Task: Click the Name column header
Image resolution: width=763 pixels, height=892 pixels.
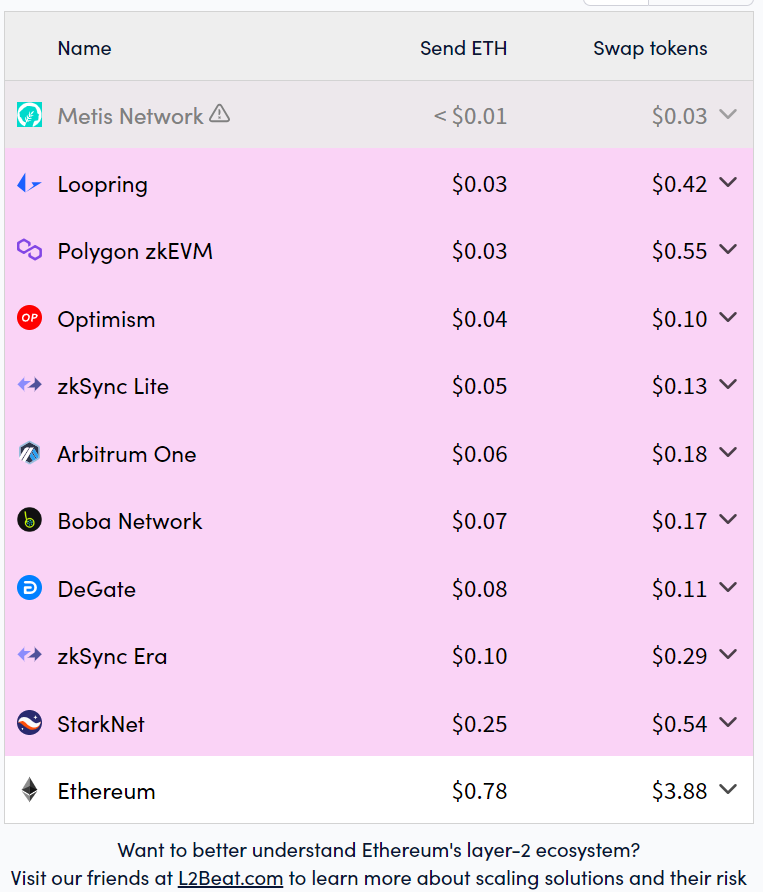Action: (x=84, y=48)
